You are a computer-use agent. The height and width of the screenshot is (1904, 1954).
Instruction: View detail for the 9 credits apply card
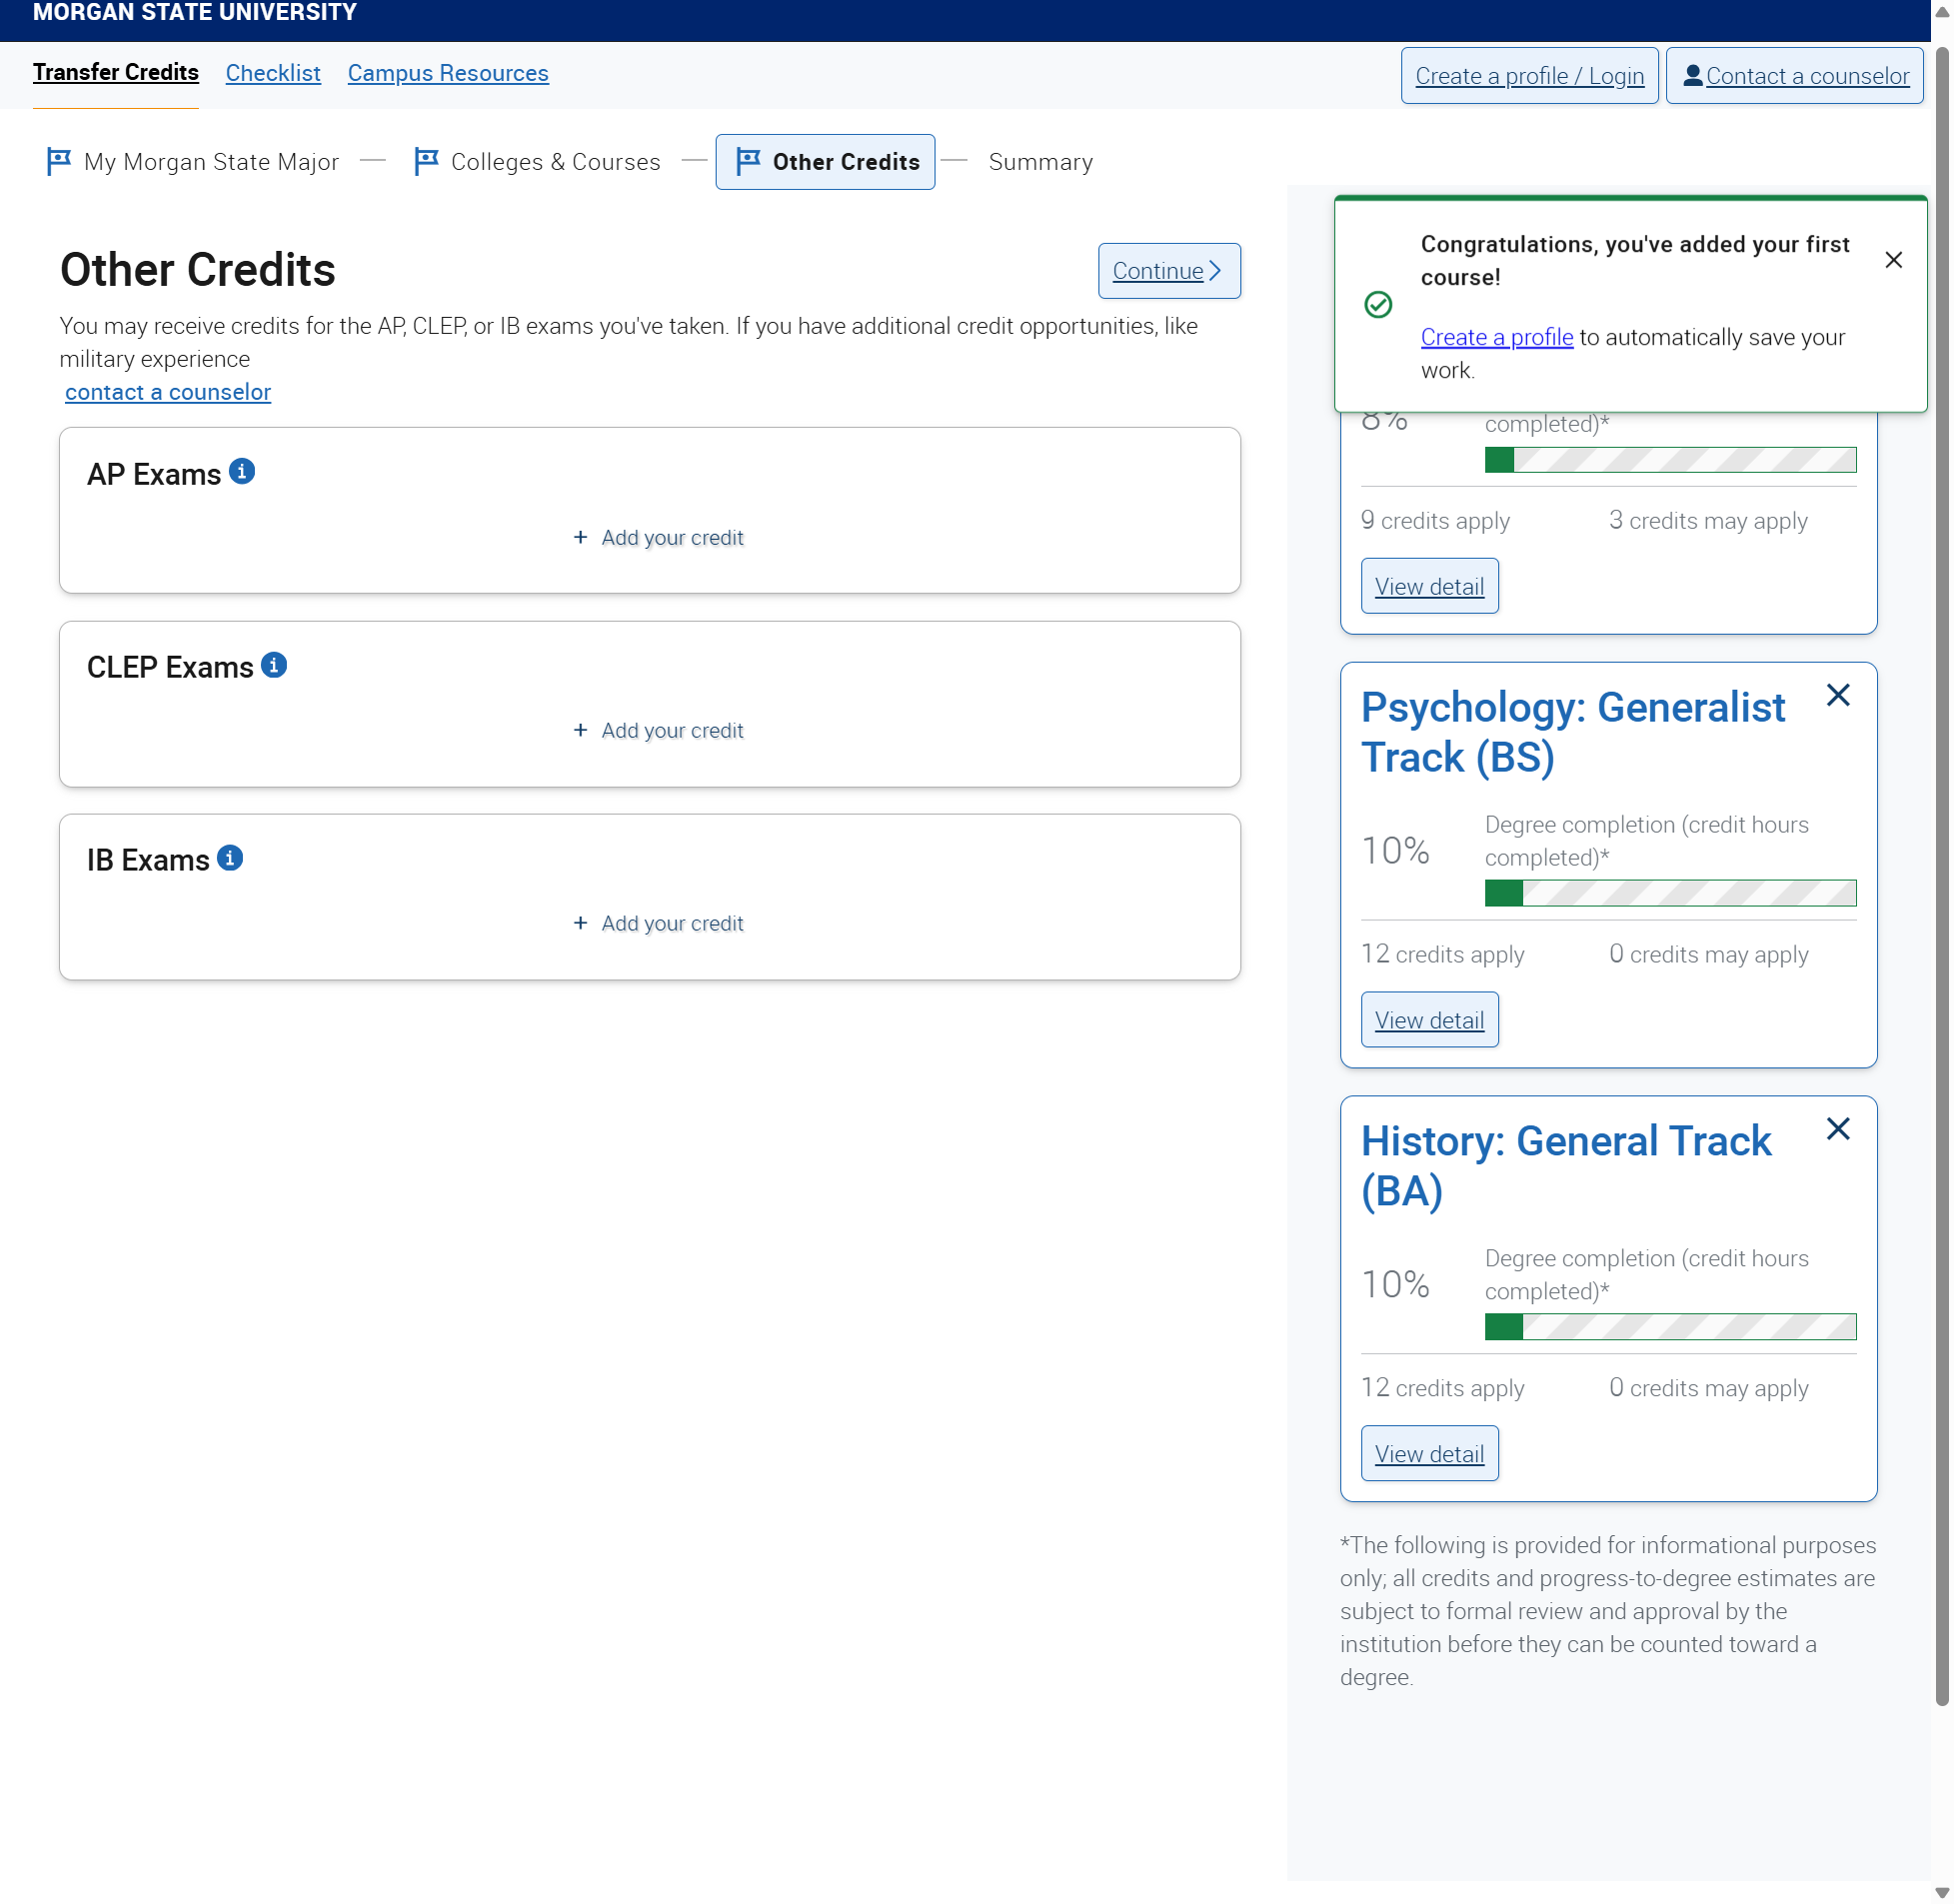tap(1429, 587)
